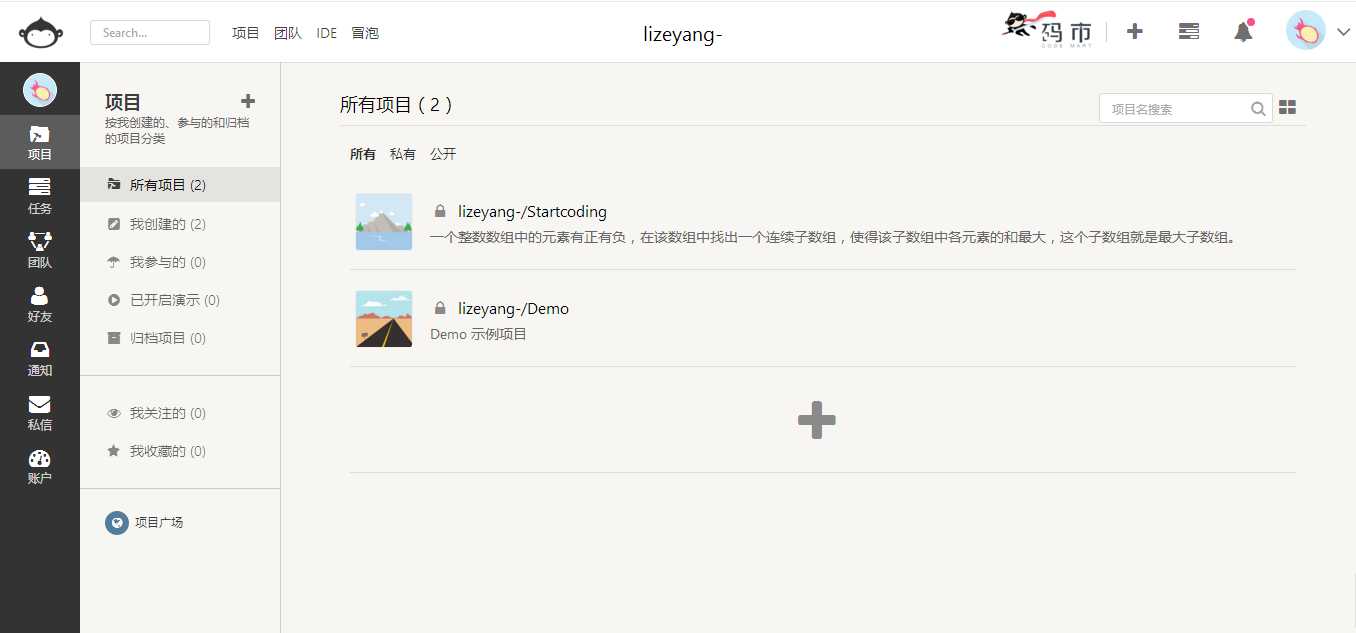Screen dimensions: 1356x633
Task: Open the 好友 sidebar icon
Action: tap(40, 305)
